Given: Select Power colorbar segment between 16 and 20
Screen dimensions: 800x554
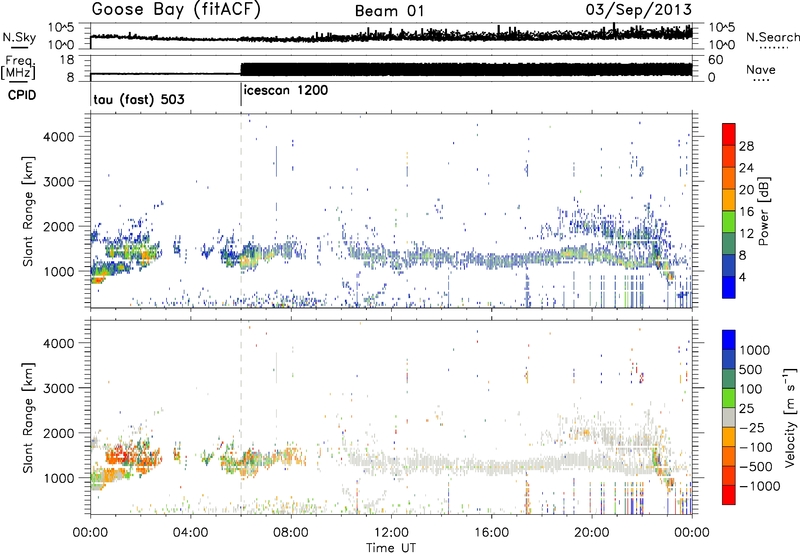Looking at the screenshot, I should 729,200.
